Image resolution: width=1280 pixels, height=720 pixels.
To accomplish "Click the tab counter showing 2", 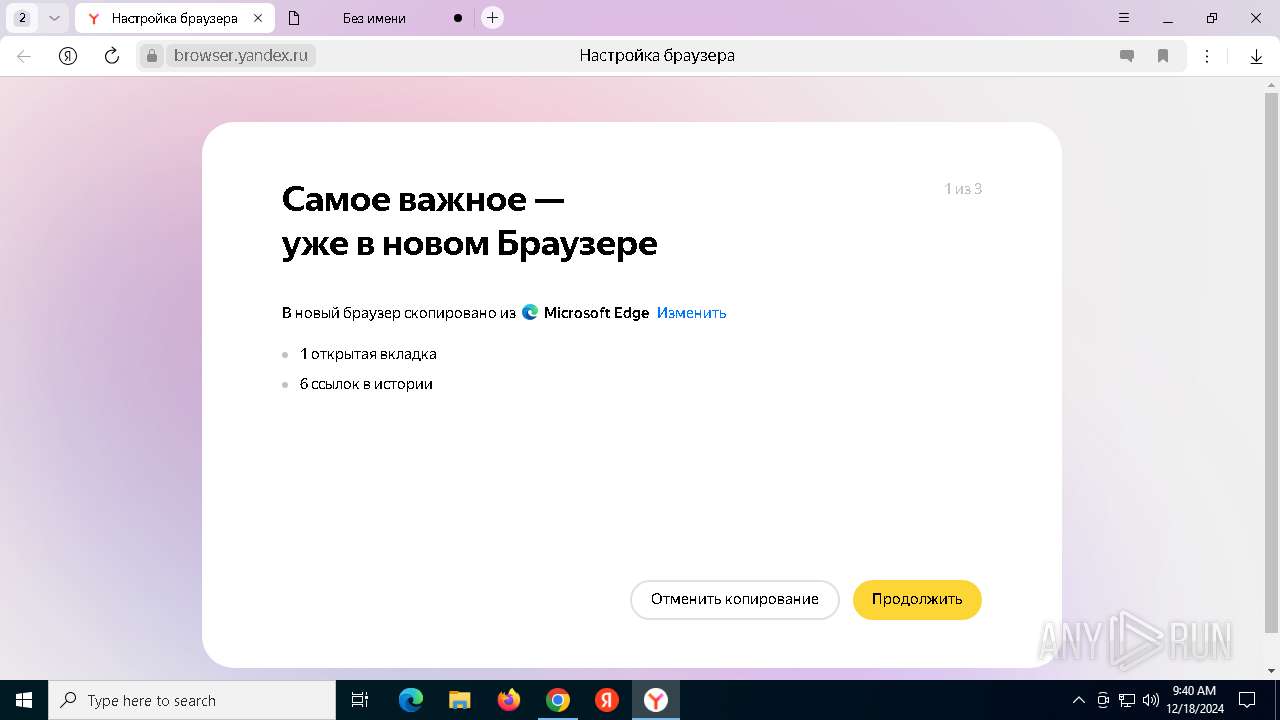I will point(22,18).
